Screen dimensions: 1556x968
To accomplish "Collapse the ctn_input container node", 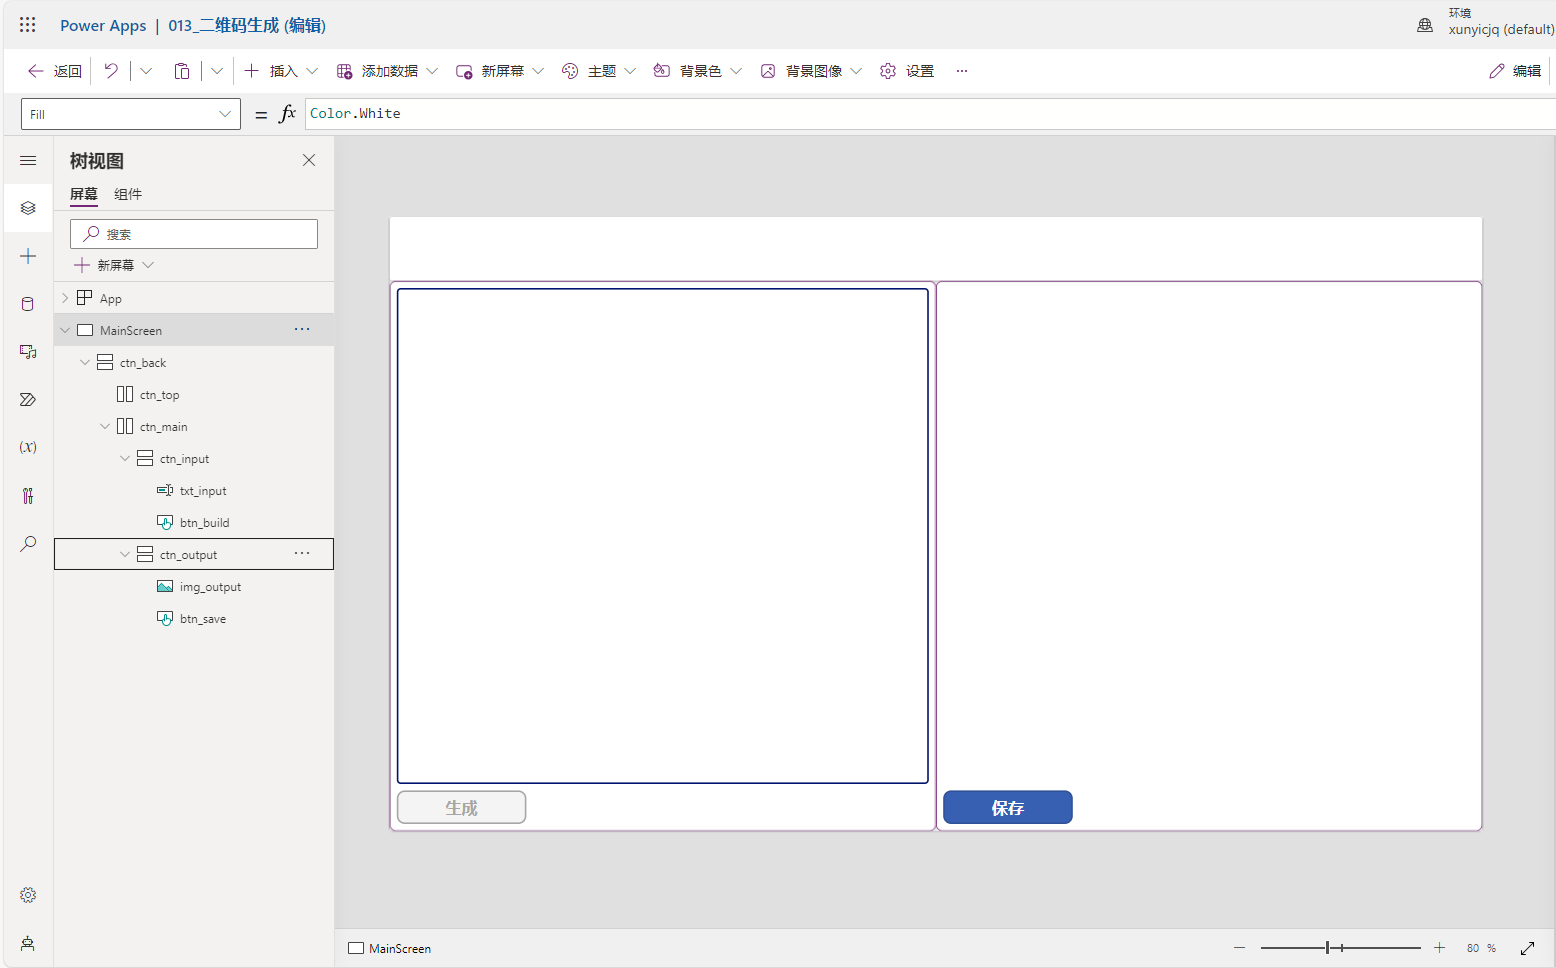I will 125,459.
